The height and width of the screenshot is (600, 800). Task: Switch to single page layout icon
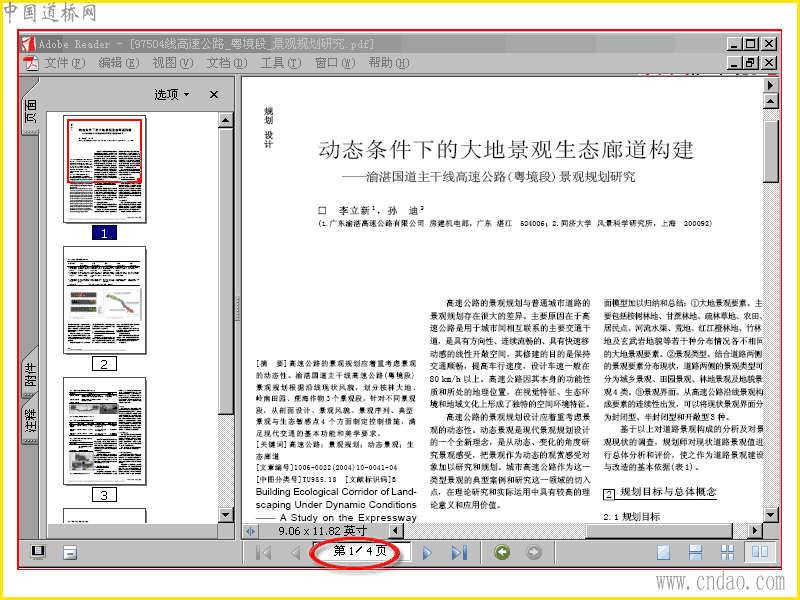pos(663,553)
